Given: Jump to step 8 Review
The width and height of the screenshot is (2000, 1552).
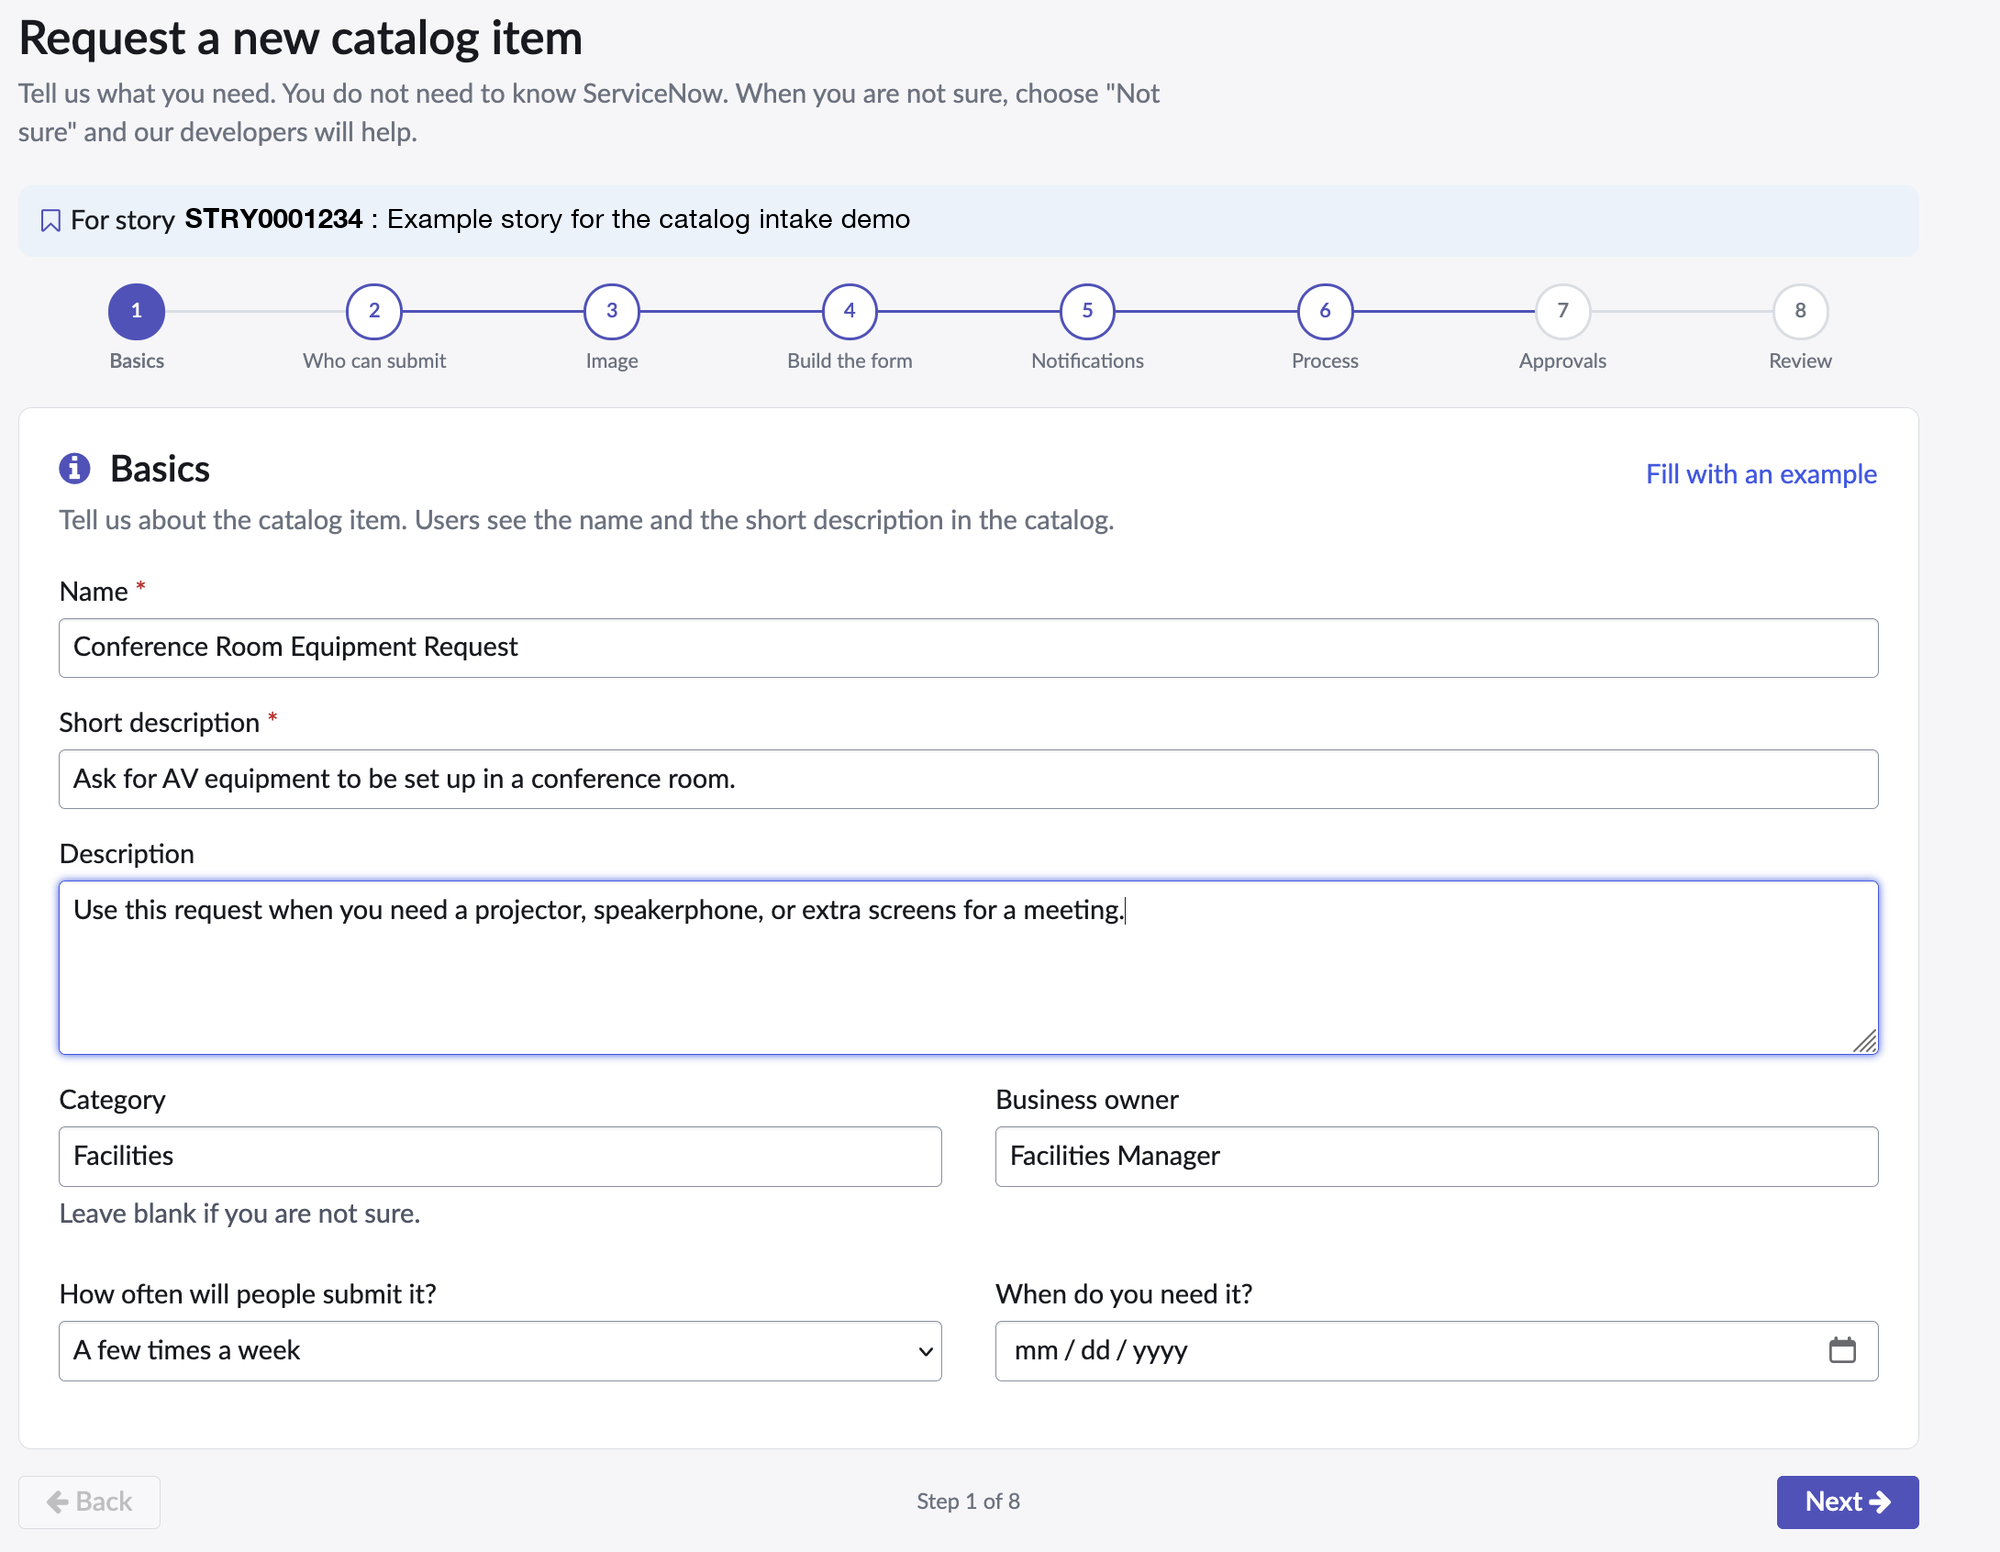Looking at the screenshot, I should coord(1800,311).
